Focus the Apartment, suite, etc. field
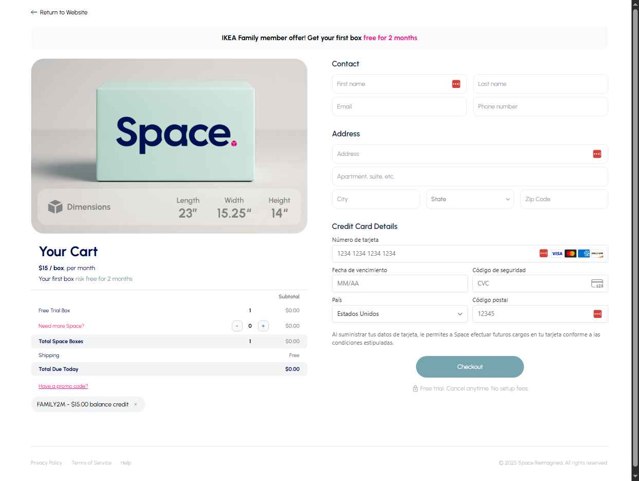 (469, 177)
